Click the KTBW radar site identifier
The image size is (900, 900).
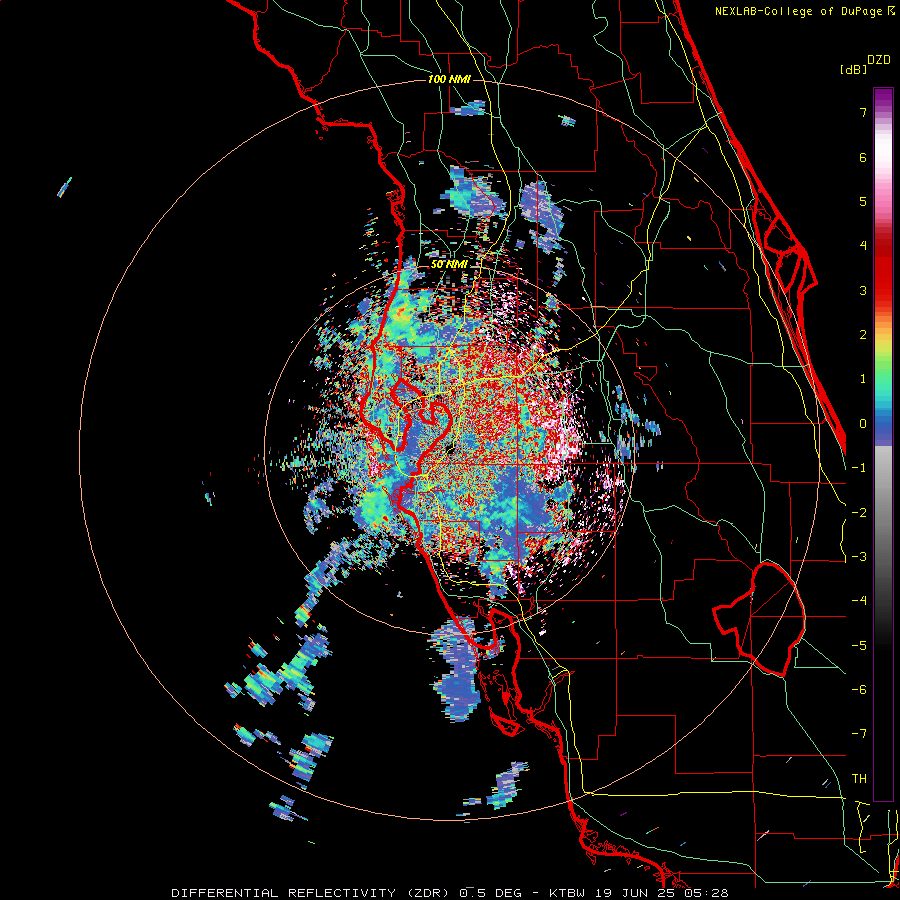[x=568, y=893]
